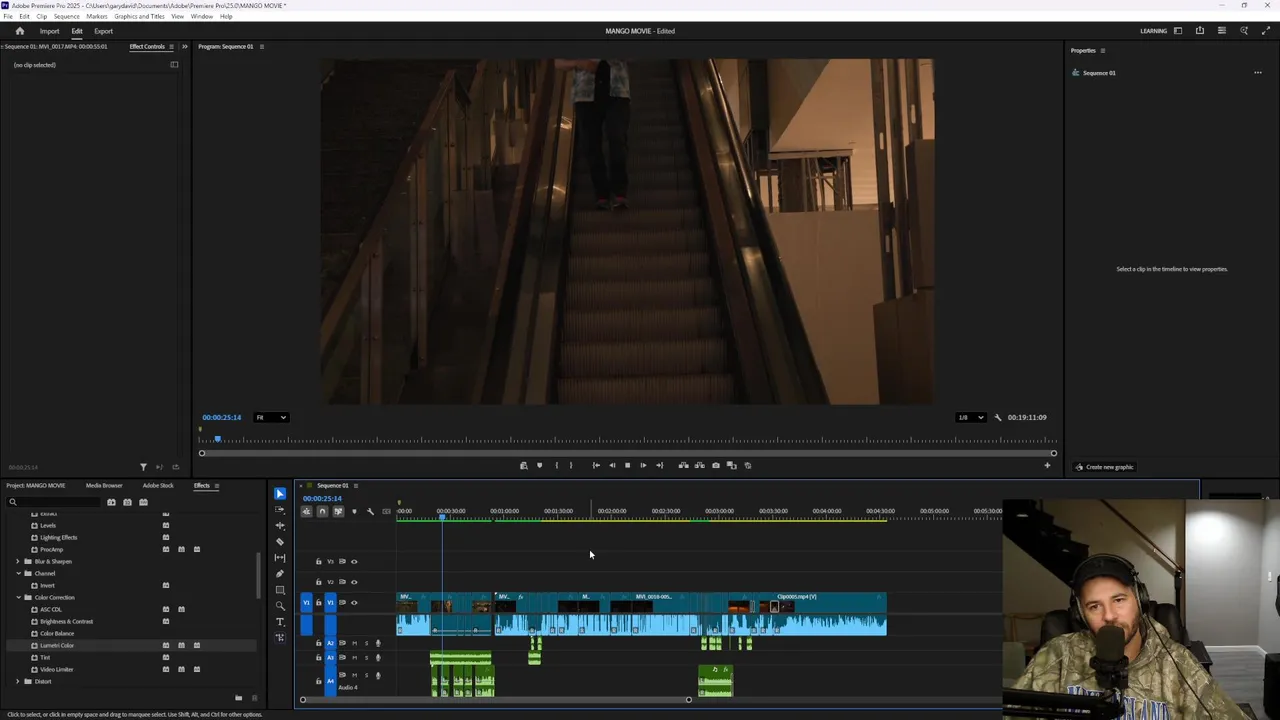Click the timeline horizontal zoom scrollbar
Viewport: 1280px width, 720px height.
(x=496, y=699)
